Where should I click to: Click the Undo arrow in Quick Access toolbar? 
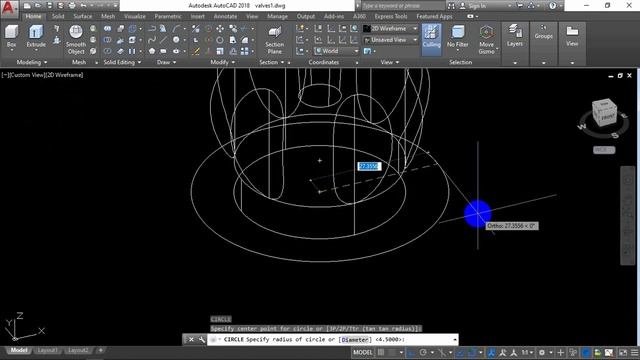(x=84, y=6)
